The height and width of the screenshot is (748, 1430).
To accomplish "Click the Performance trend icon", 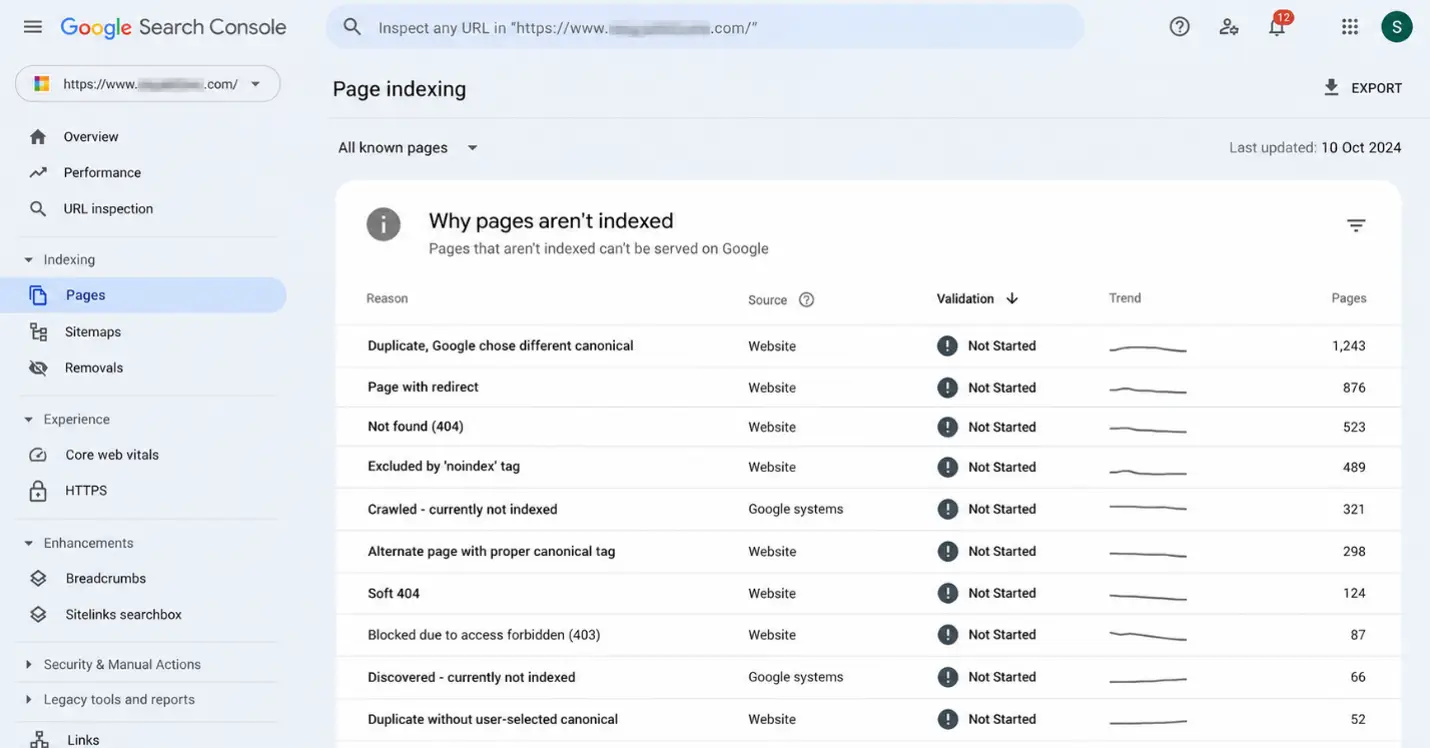I will pyautogui.click(x=38, y=173).
